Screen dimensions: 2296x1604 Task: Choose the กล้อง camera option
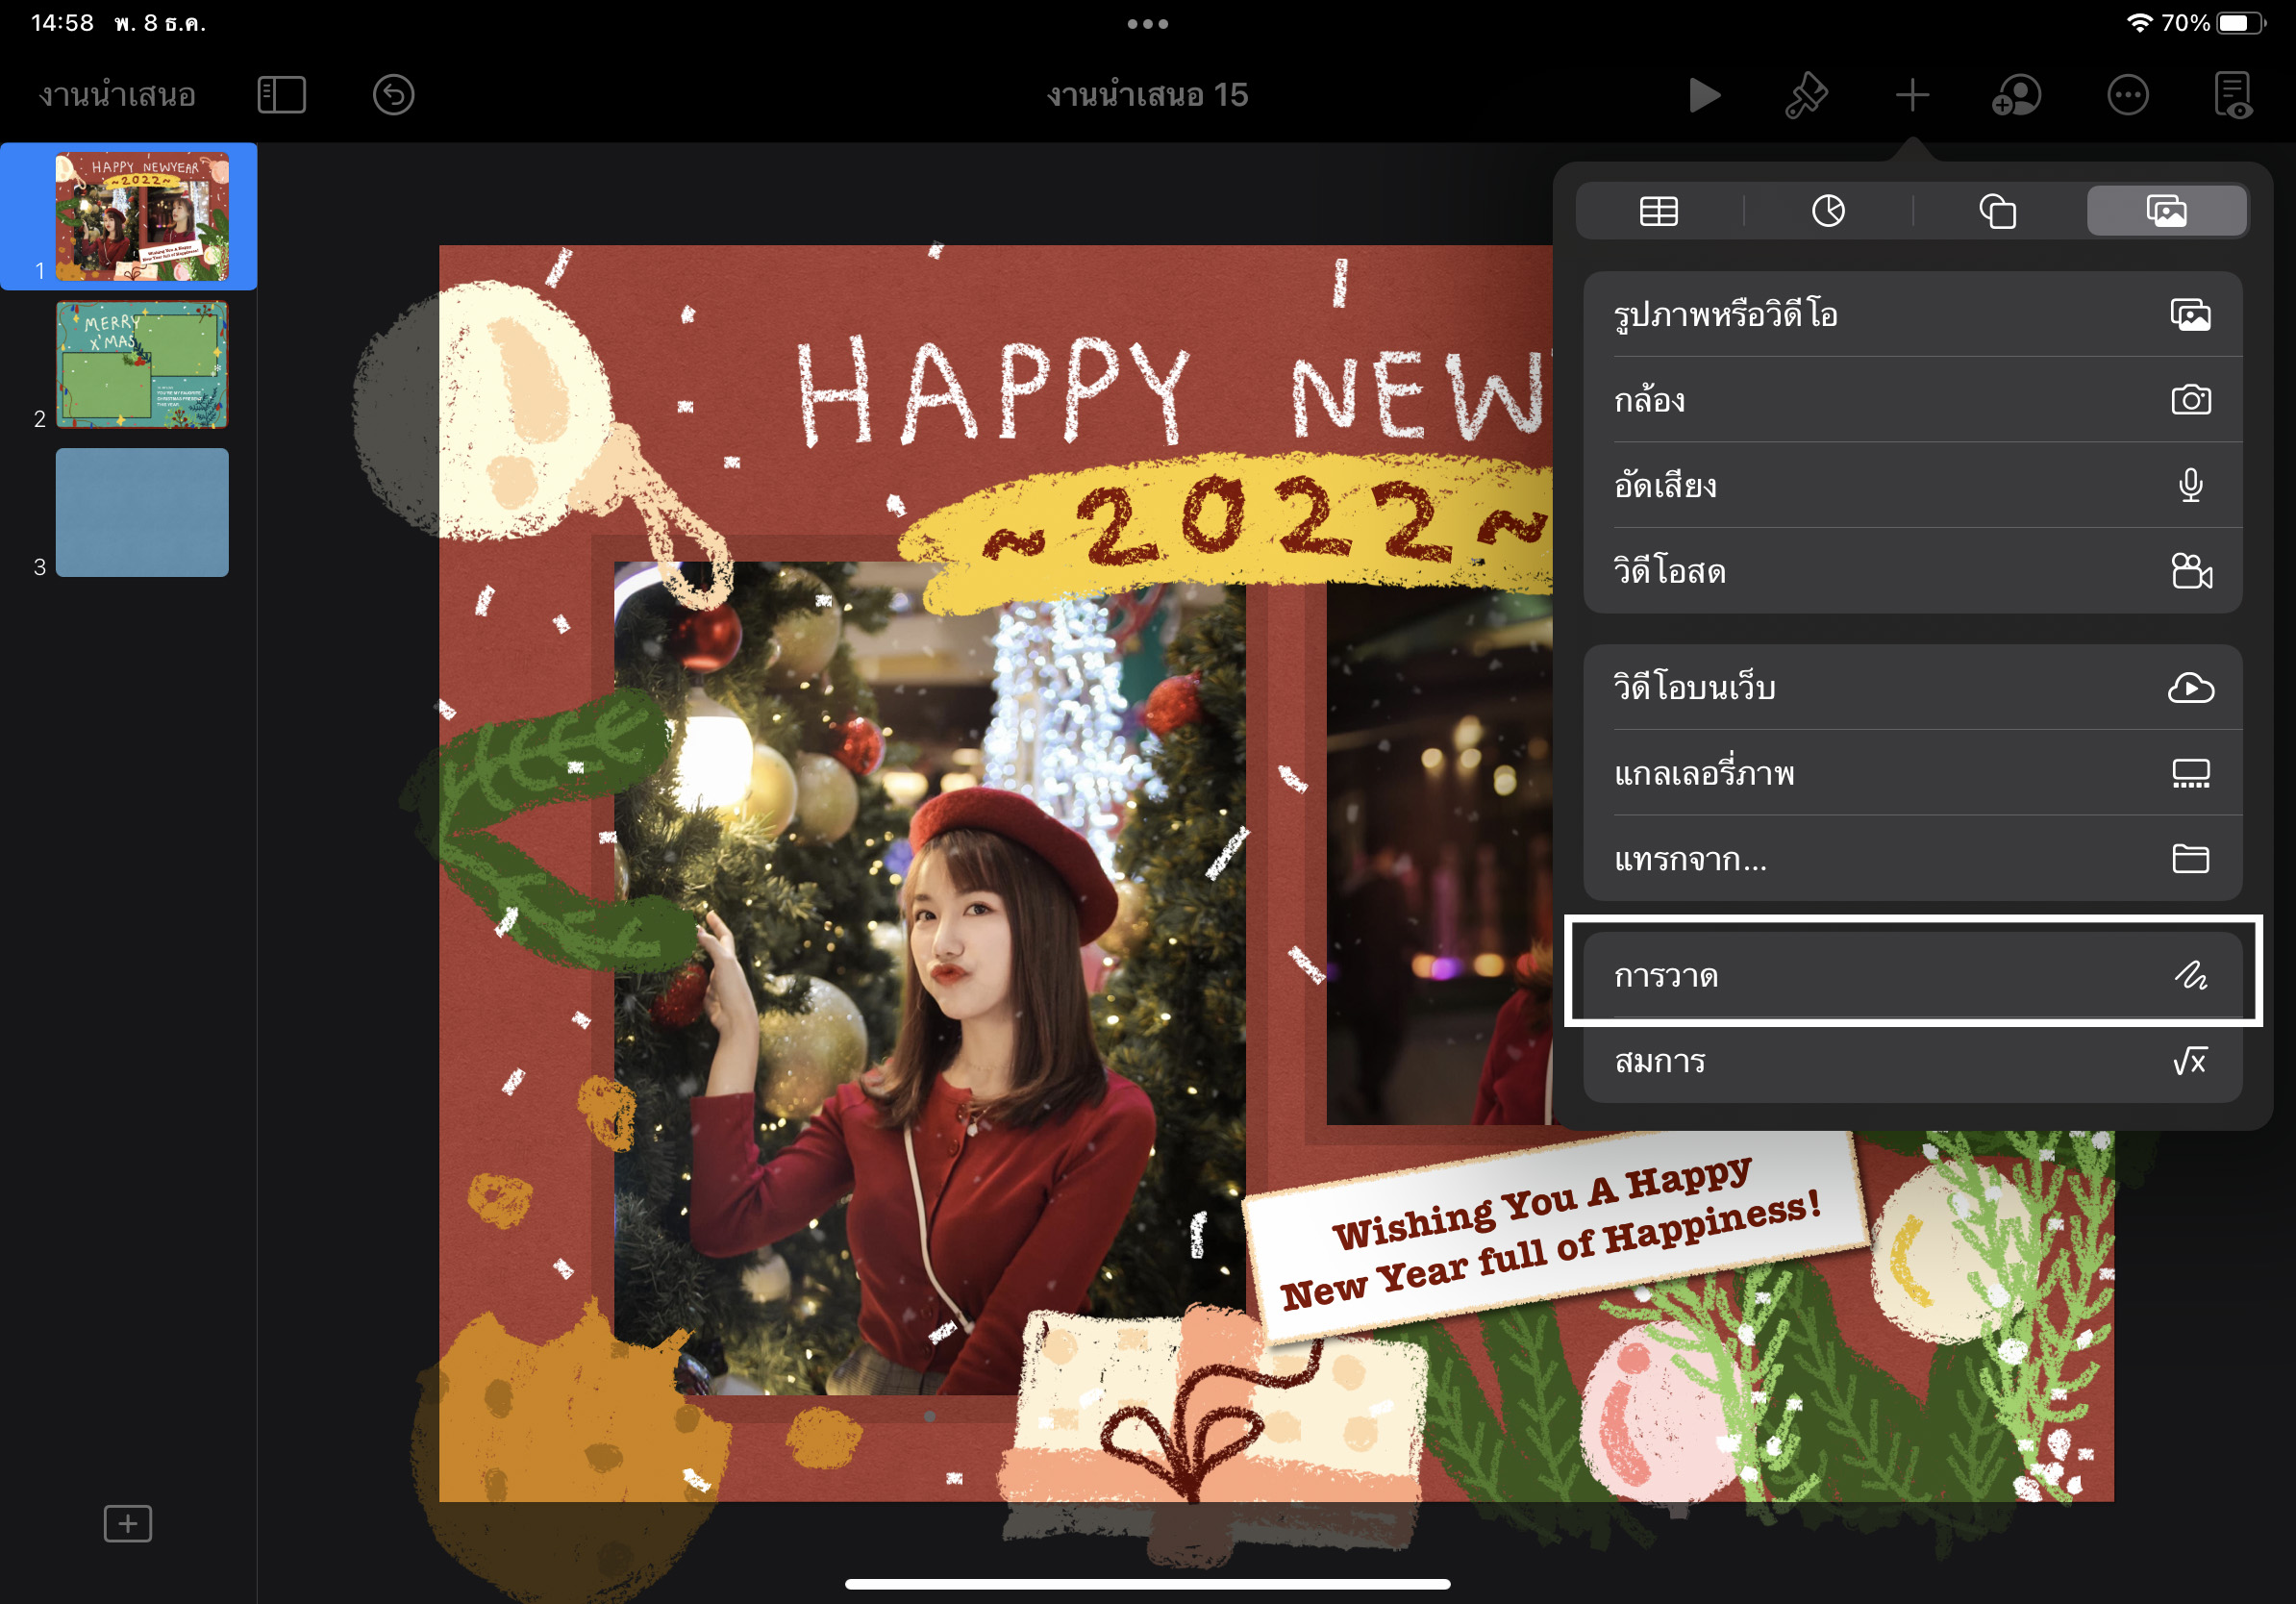pyautogui.click(x=1911, y=400)
